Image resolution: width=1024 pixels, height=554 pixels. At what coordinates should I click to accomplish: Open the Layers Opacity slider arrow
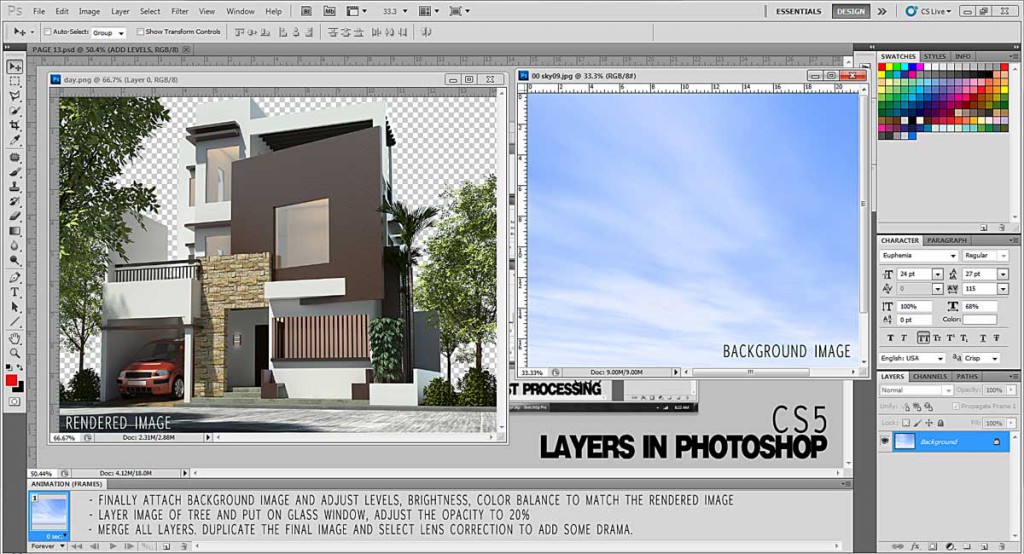[x=1012, y=390]
